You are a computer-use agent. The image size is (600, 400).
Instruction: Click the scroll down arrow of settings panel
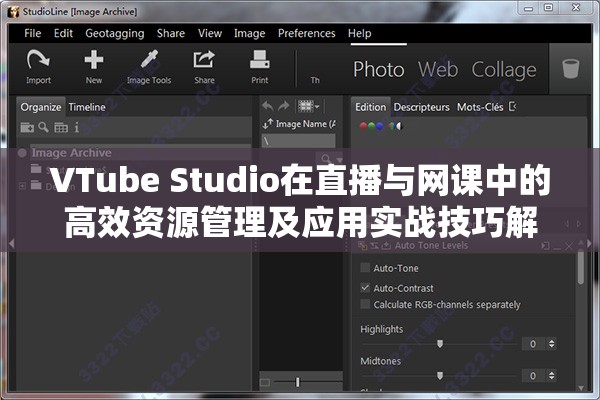580,388
